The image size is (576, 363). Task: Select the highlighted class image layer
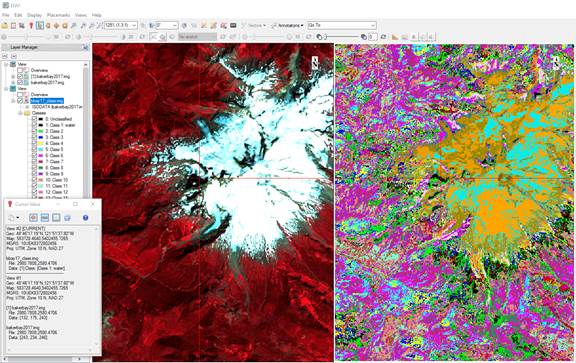click(x=47, y=101)
